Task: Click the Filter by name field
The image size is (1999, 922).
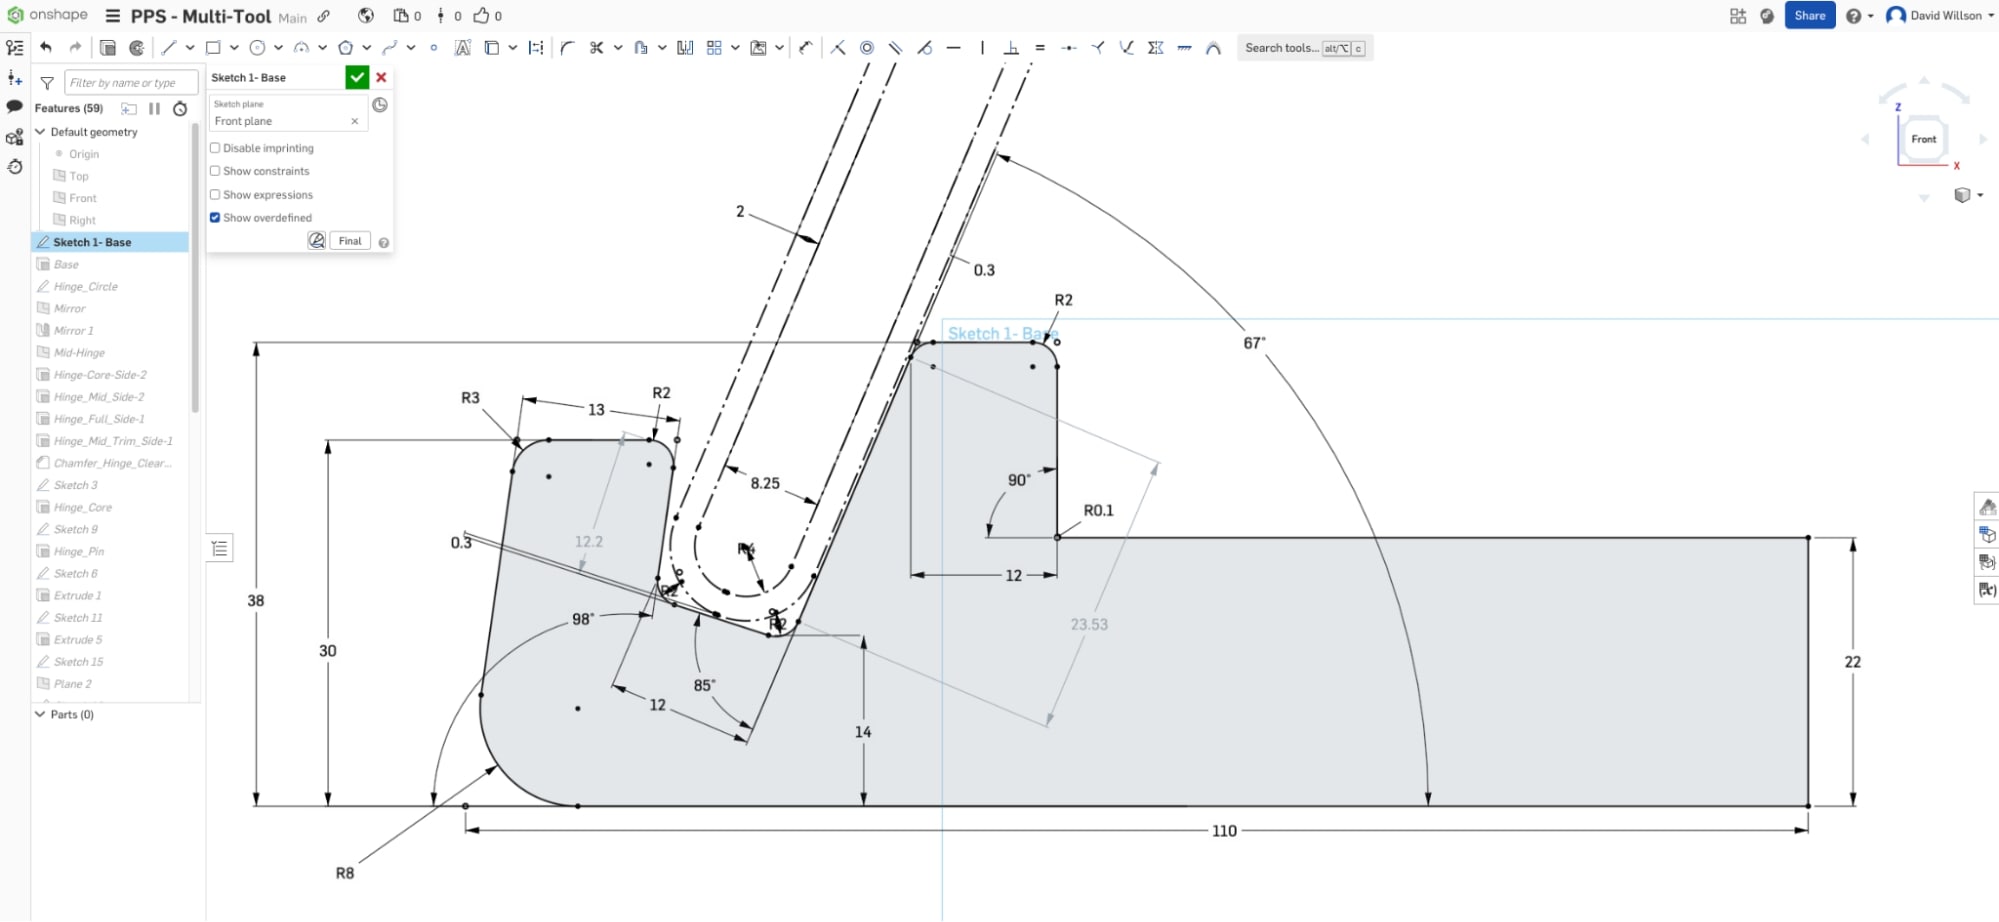Action: click(x=131, y=83)
